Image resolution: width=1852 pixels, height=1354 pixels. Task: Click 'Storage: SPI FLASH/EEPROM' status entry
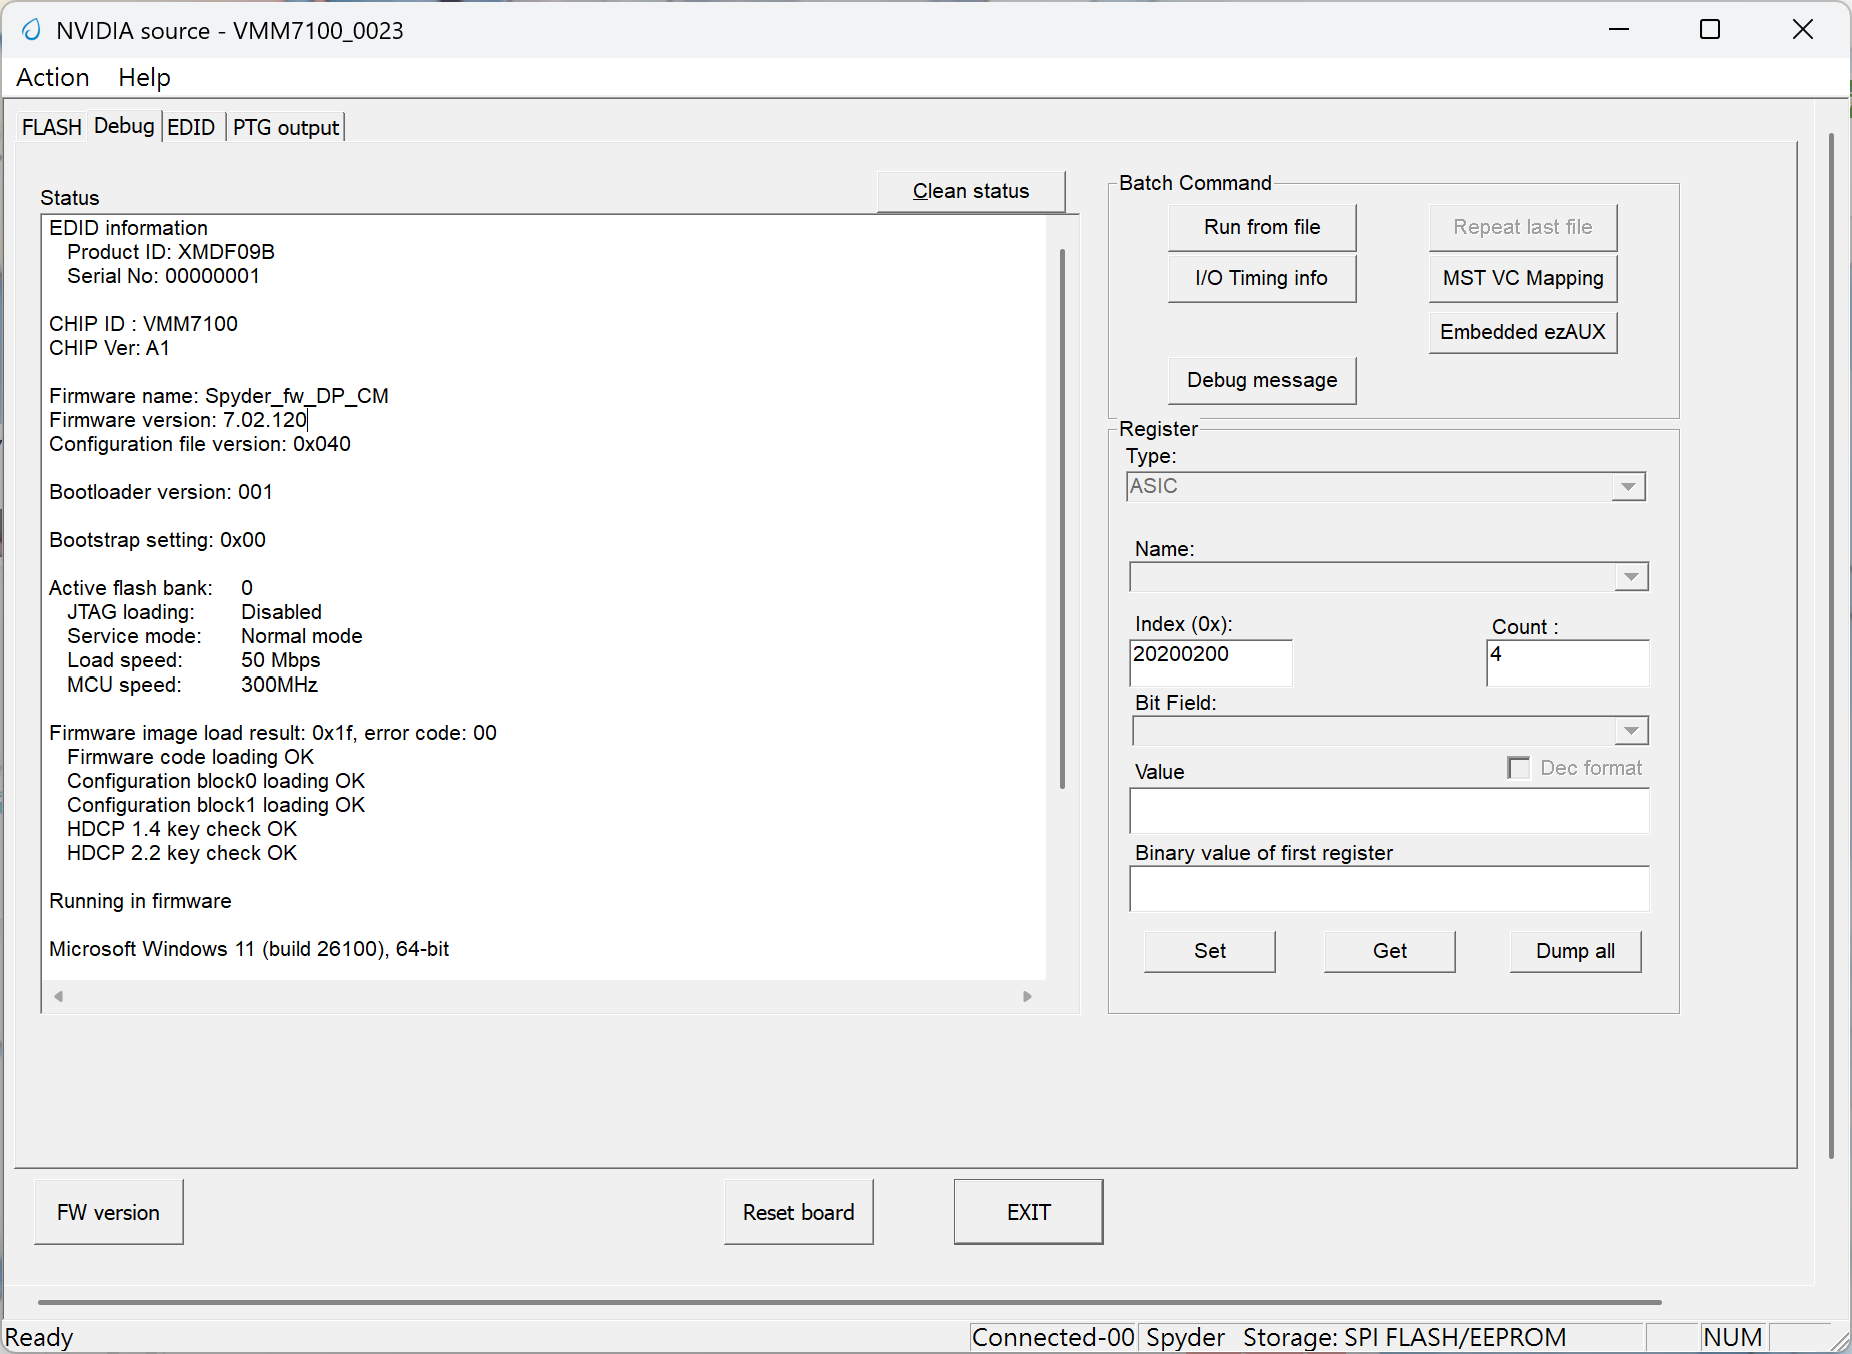pyautogui.click(x=1405, y=1337)
